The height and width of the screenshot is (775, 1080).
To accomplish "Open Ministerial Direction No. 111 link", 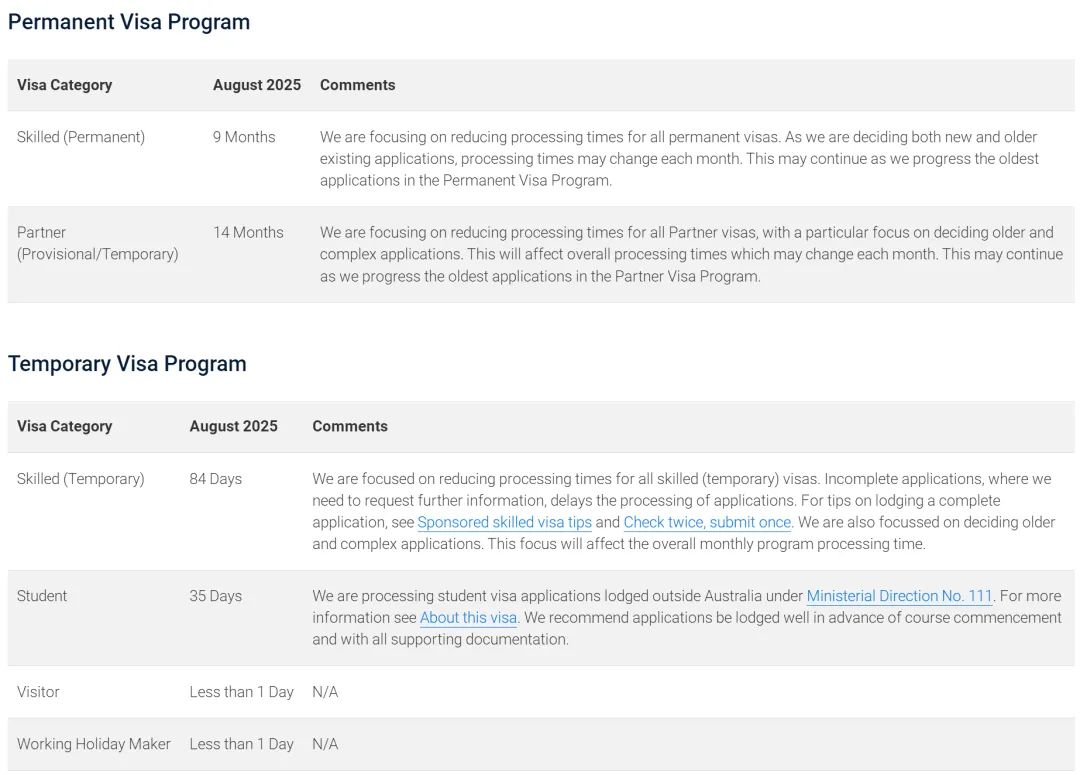I will point(899,596).
